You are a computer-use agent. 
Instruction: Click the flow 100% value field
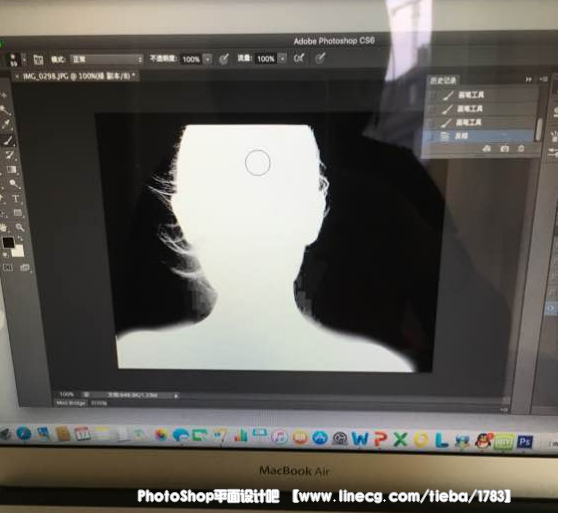pyautogui.click(x=265, y=59)
